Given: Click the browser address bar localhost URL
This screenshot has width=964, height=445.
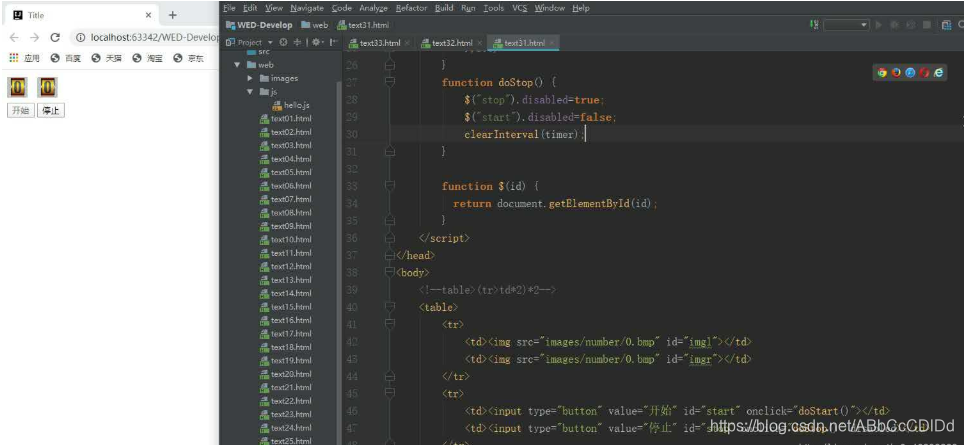Looking at the screenshot, I should coord(154,37).
